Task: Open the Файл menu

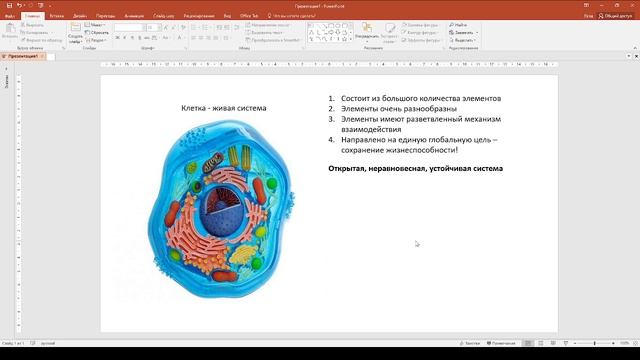Action: click(10, 16)
